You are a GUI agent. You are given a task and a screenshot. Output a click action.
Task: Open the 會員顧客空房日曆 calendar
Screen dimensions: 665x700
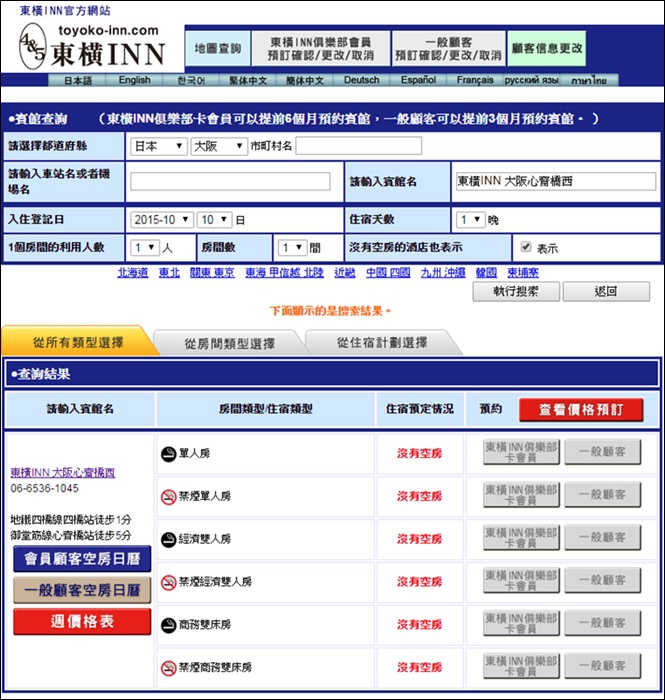tap(82, 558)
